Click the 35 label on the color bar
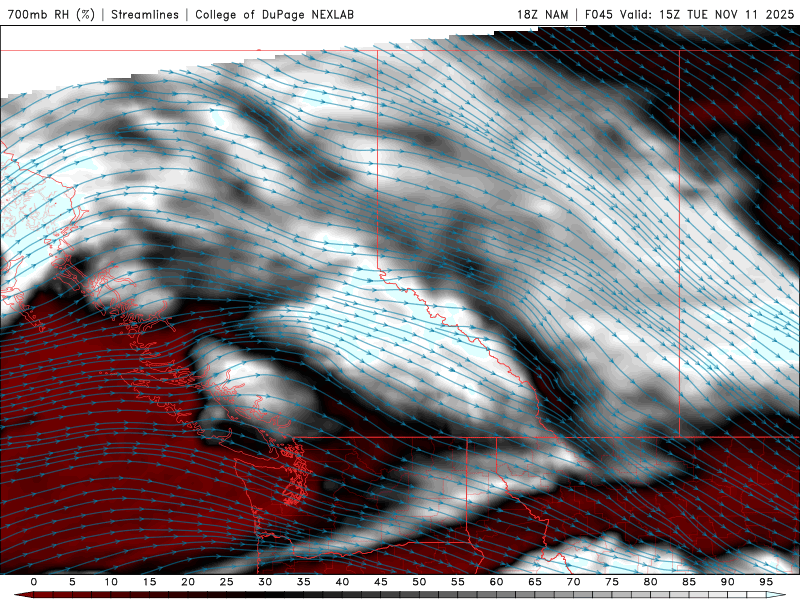Image resolution: width=800 pixels, height=600 pixels. pyautogui.click(x=304, y=582)
